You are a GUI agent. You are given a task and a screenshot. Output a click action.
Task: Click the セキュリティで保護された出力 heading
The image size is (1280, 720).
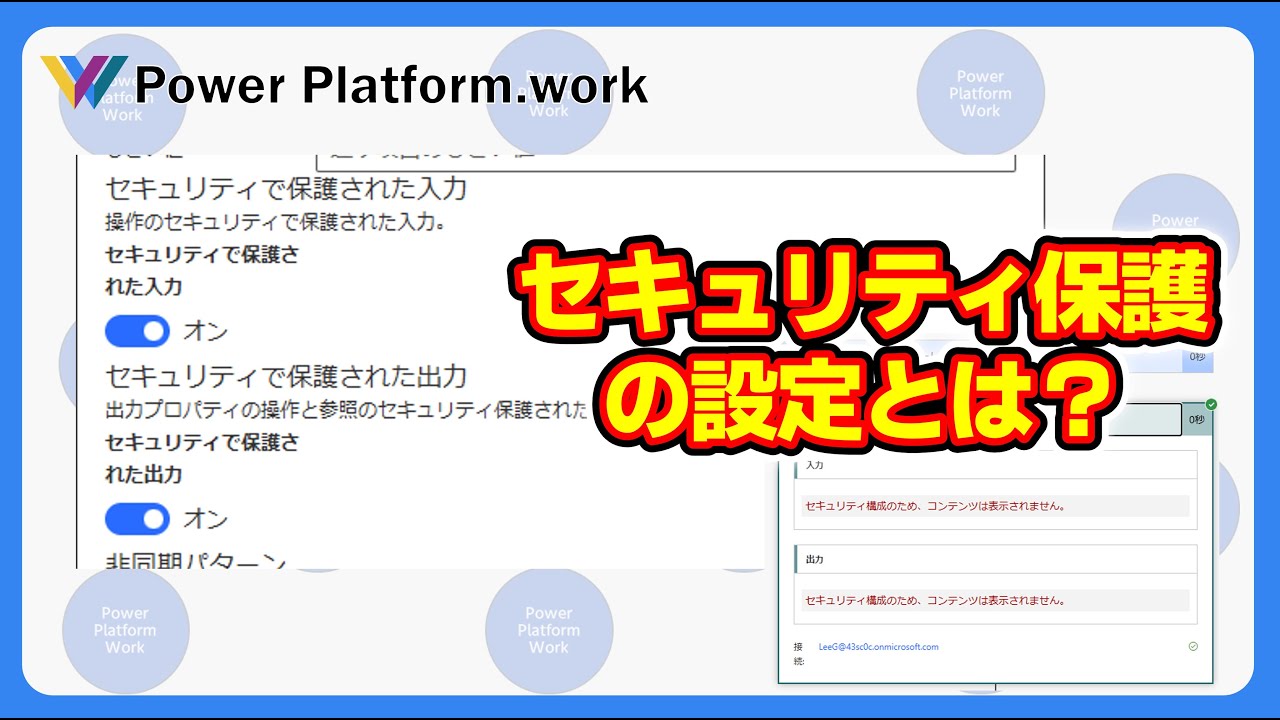[286, 377]
